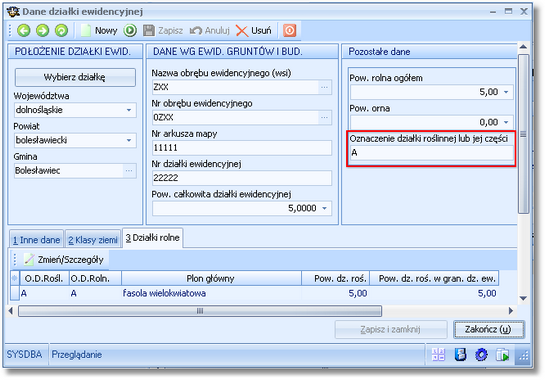Click ellipsis beside Nazwa obrębu ewidencyjnego field
This screenshot has width=545, height=380.
[324, 87]
